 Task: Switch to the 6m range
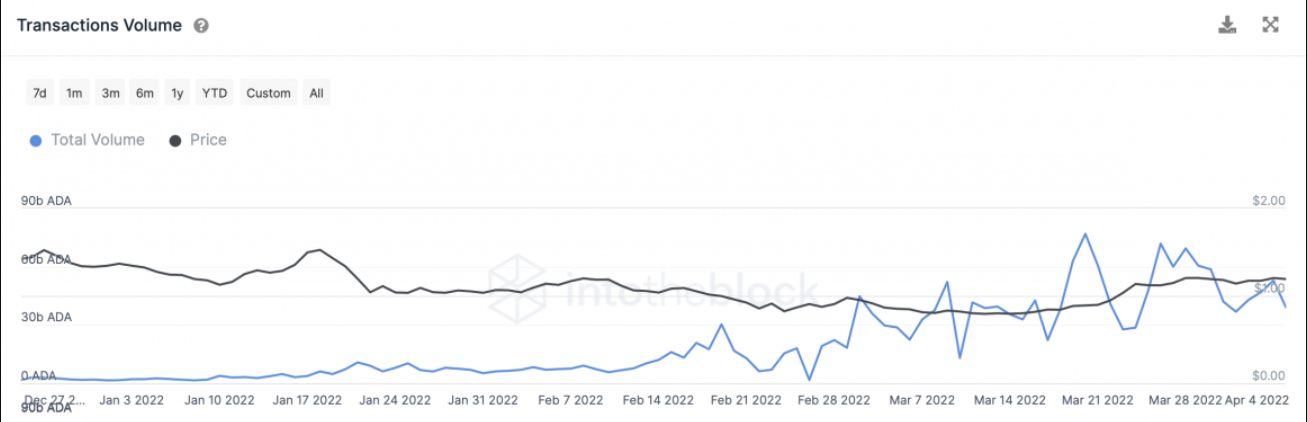[x=145, y=93]
